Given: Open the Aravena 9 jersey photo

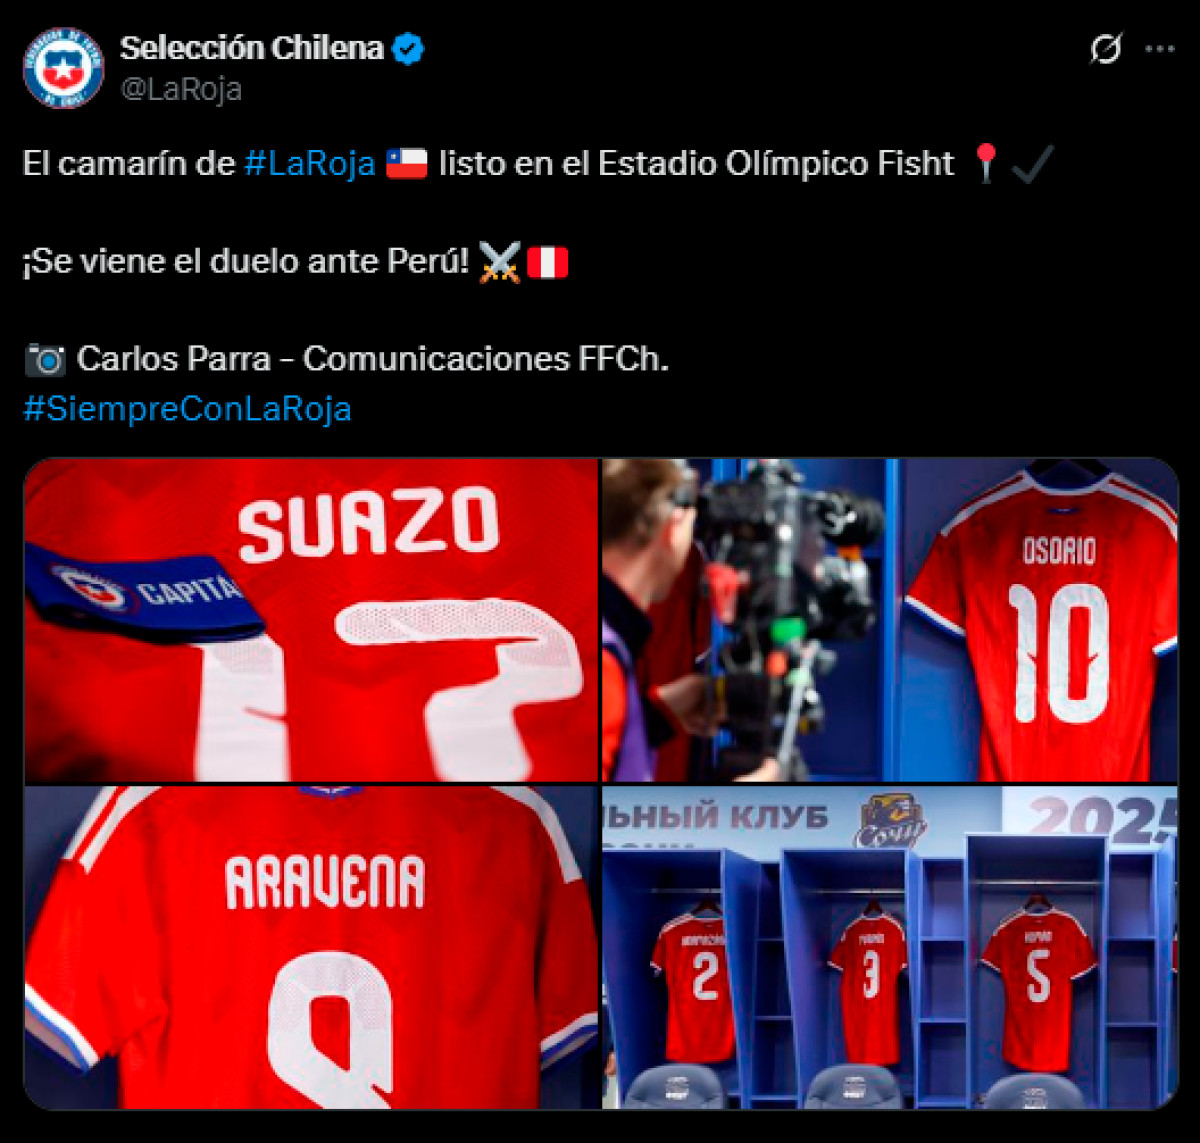Looking at the screenshot, I should click(x=311, y=947).
